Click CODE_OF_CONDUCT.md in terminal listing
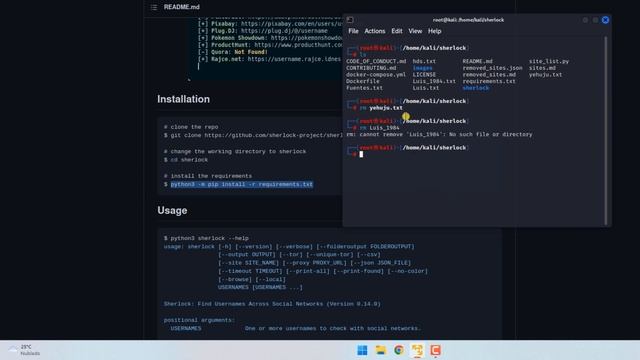 (376, 61)
